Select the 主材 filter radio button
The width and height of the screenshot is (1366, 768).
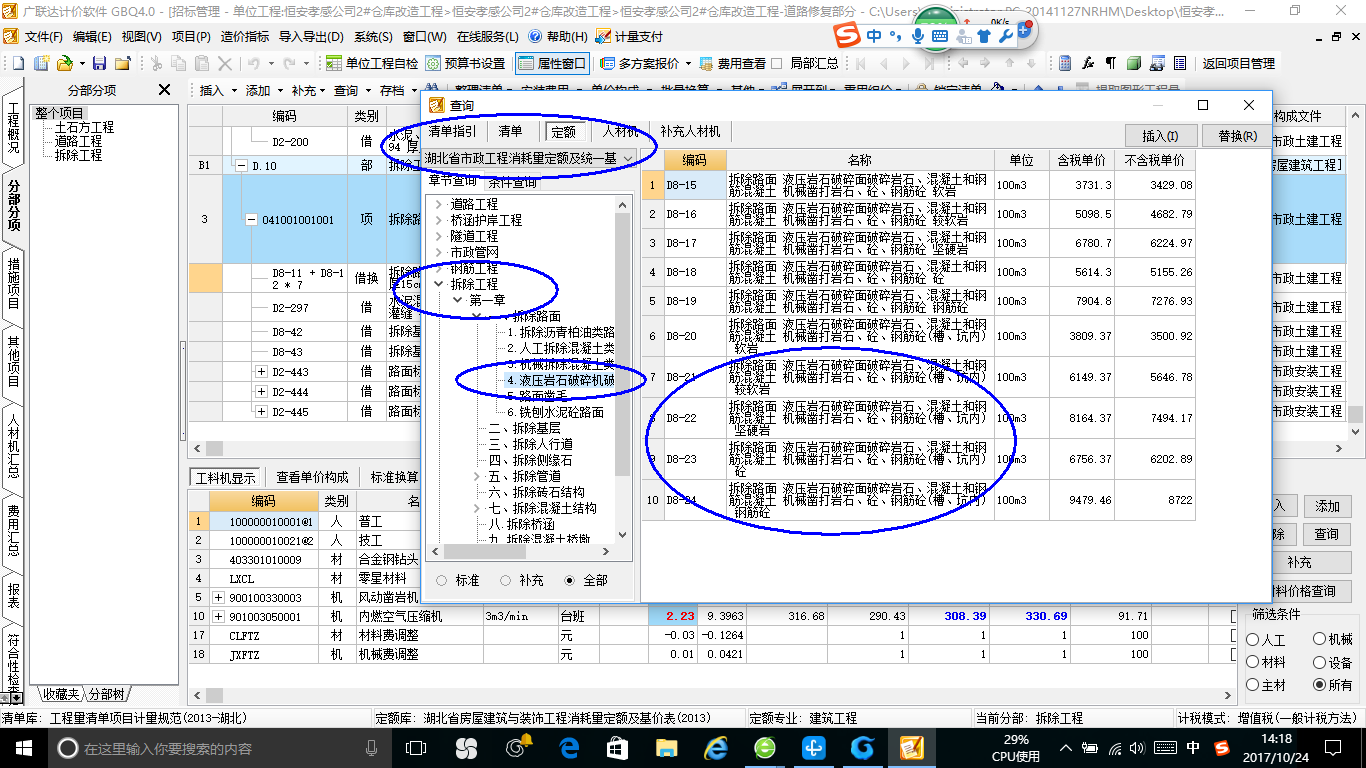[1254, 685]
